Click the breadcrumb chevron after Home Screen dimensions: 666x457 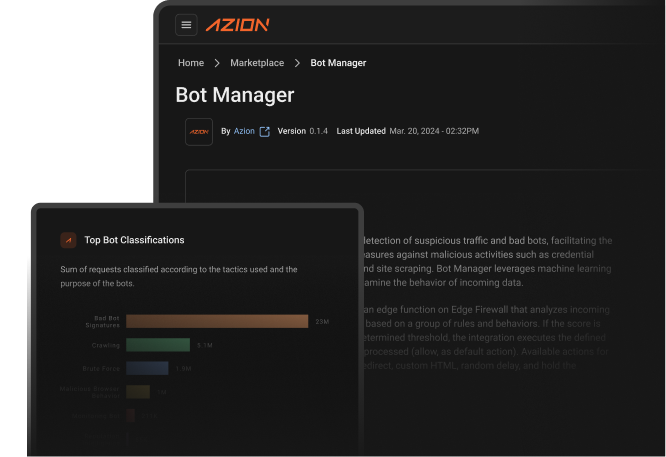tap(217, 63)
